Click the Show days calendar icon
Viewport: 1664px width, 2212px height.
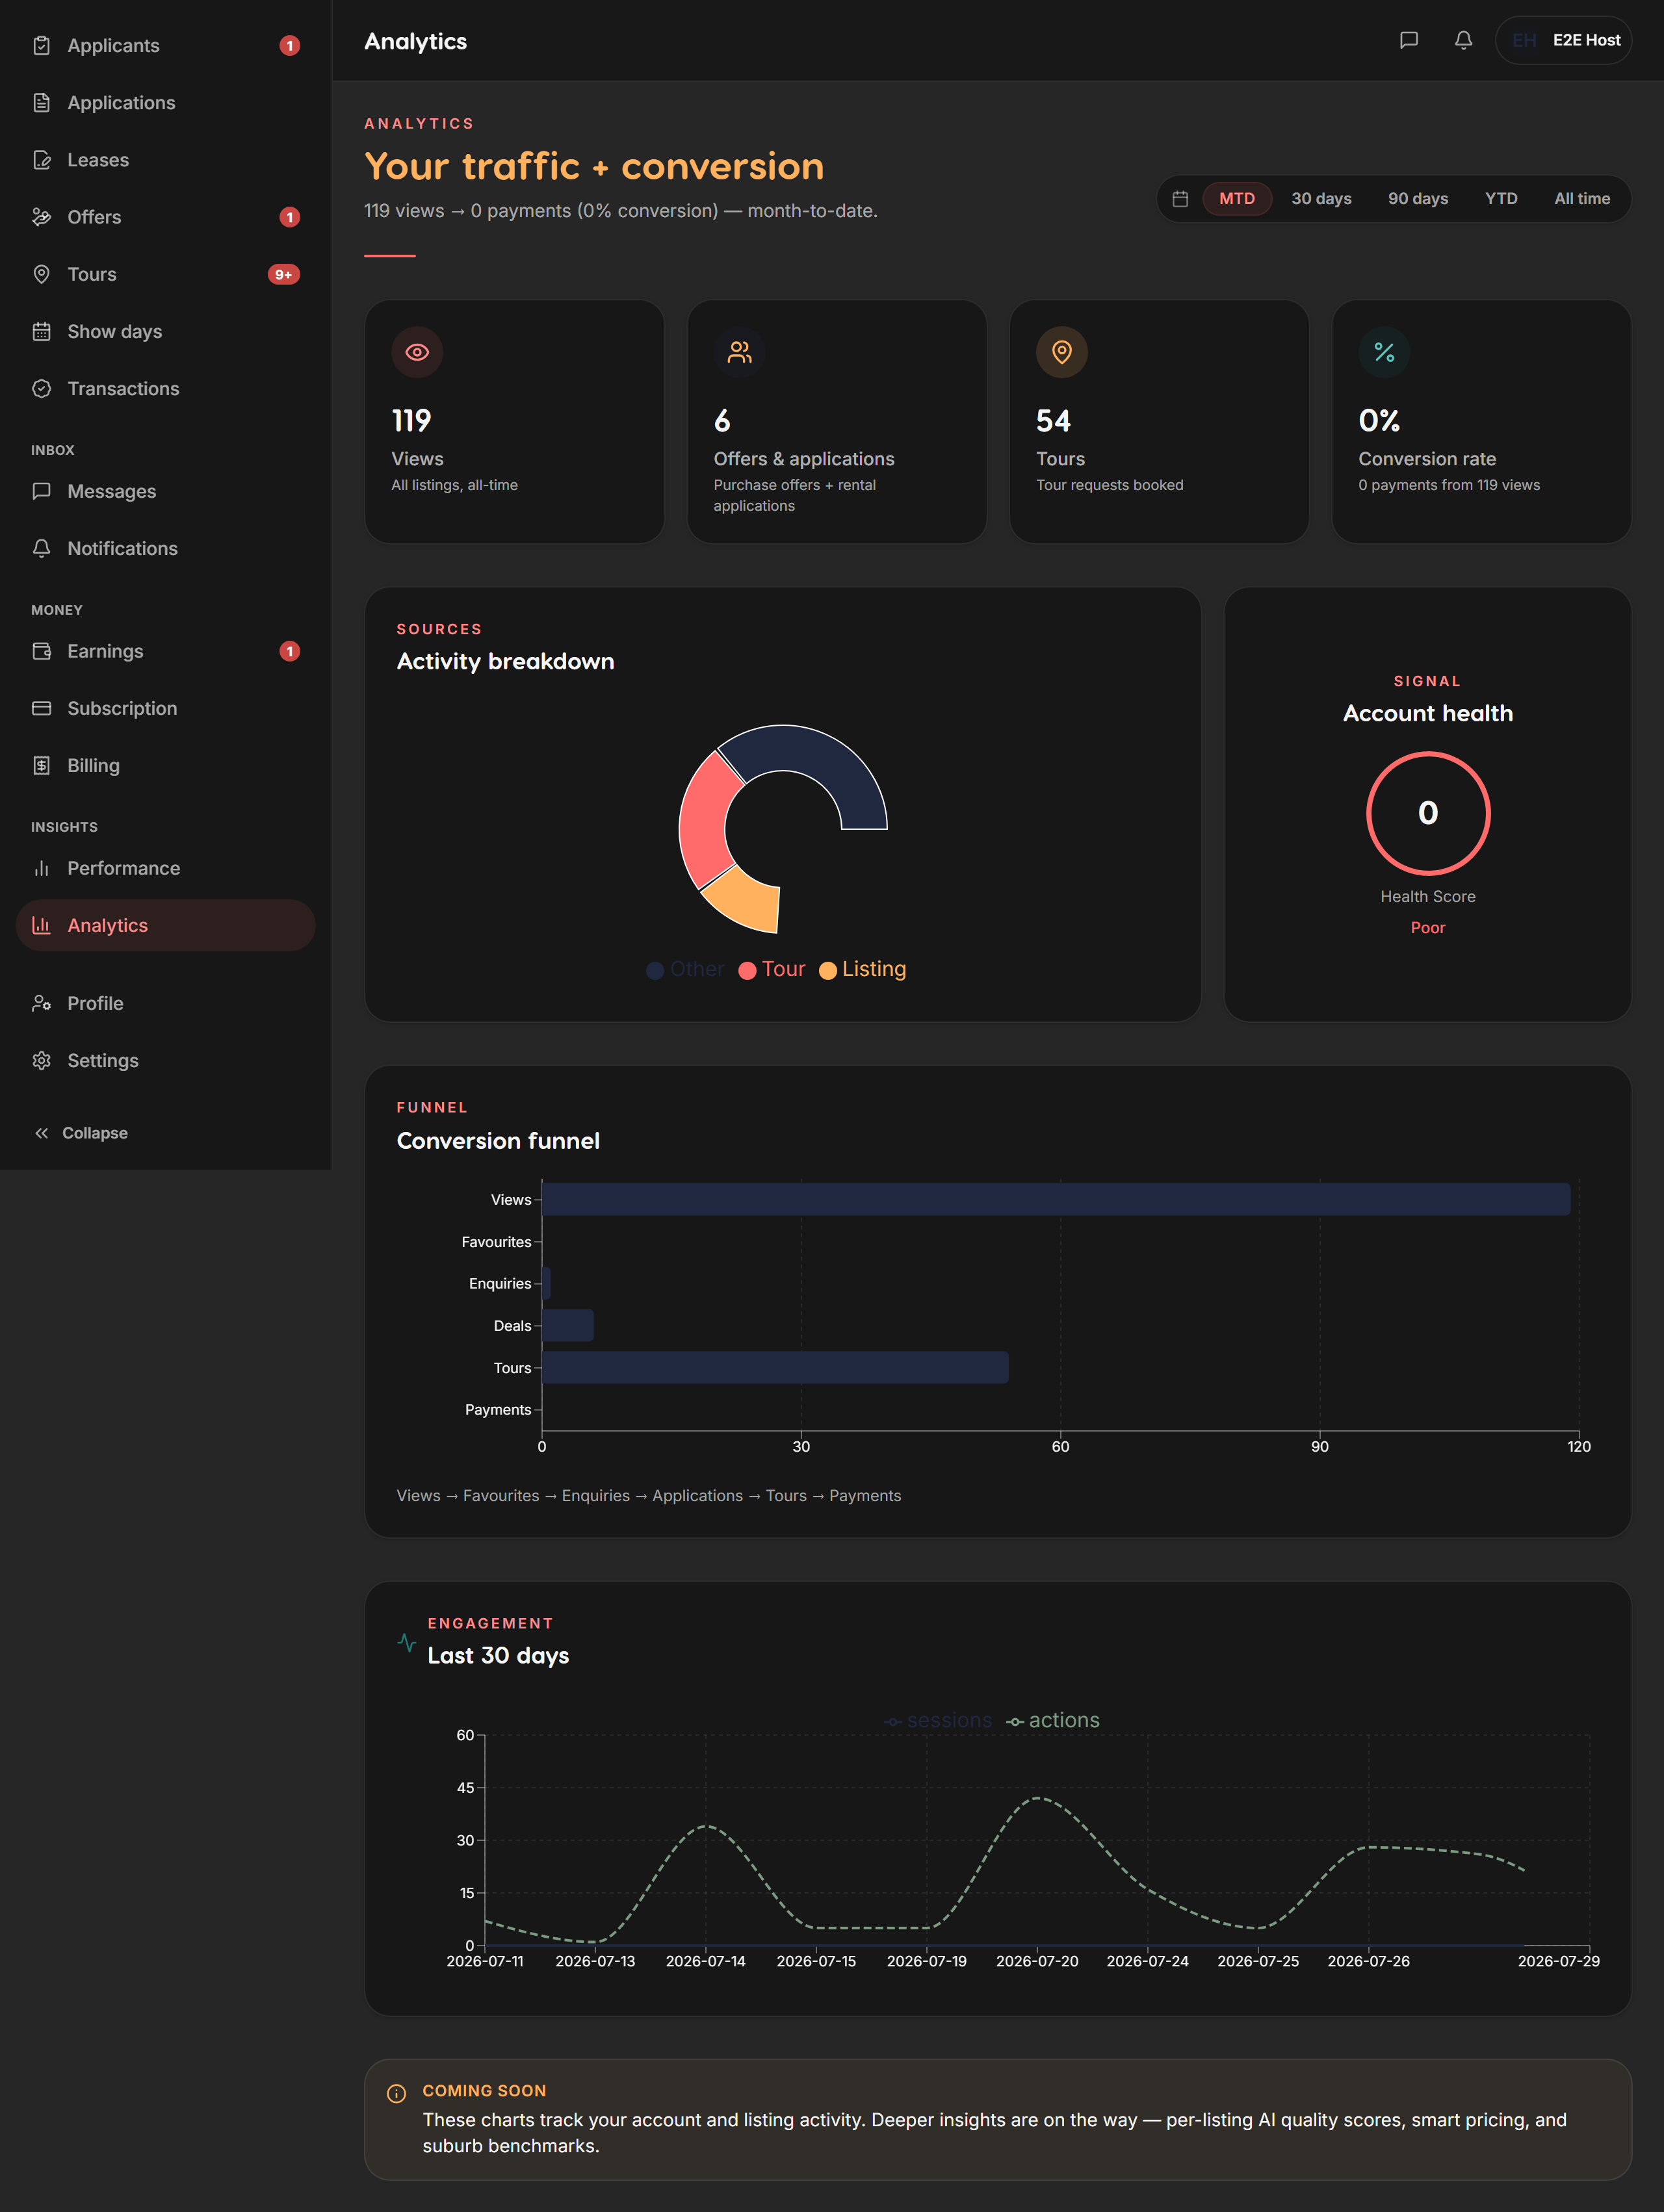41,331
